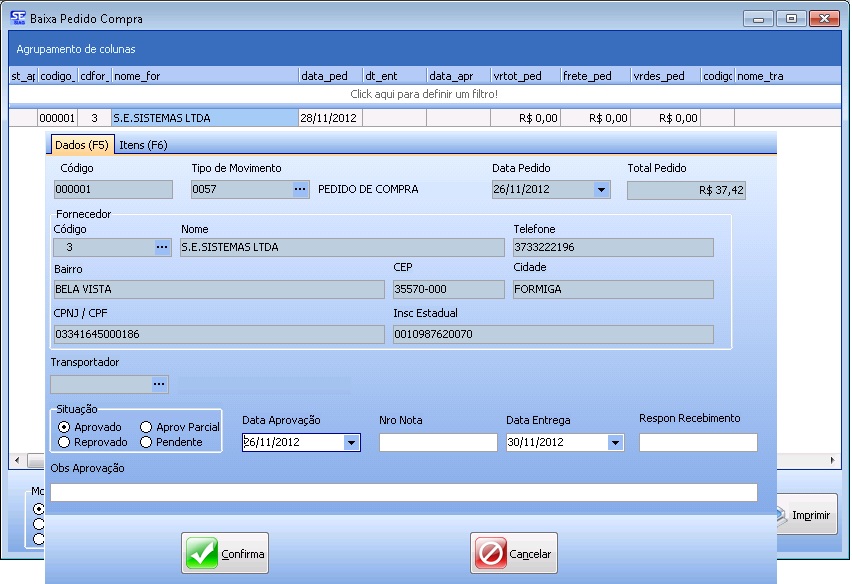
Task: Click the nome_for column header
Action: [204, 75]
